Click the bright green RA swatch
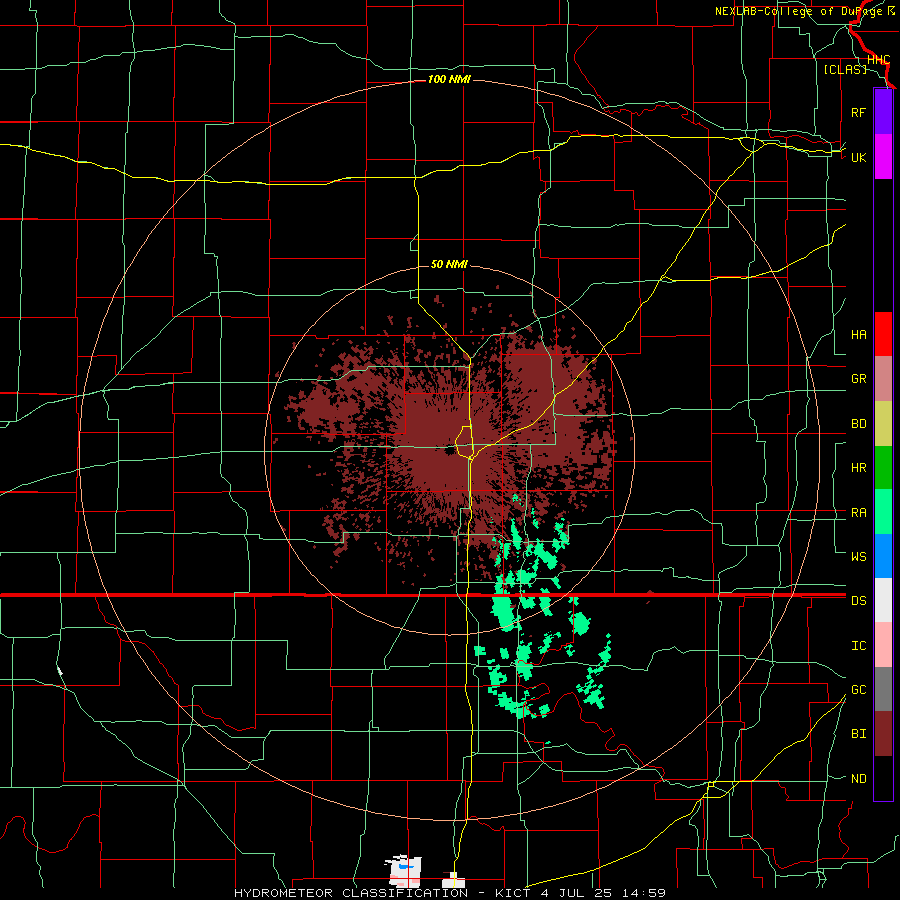900x900 pixels. tap(883, 512)
